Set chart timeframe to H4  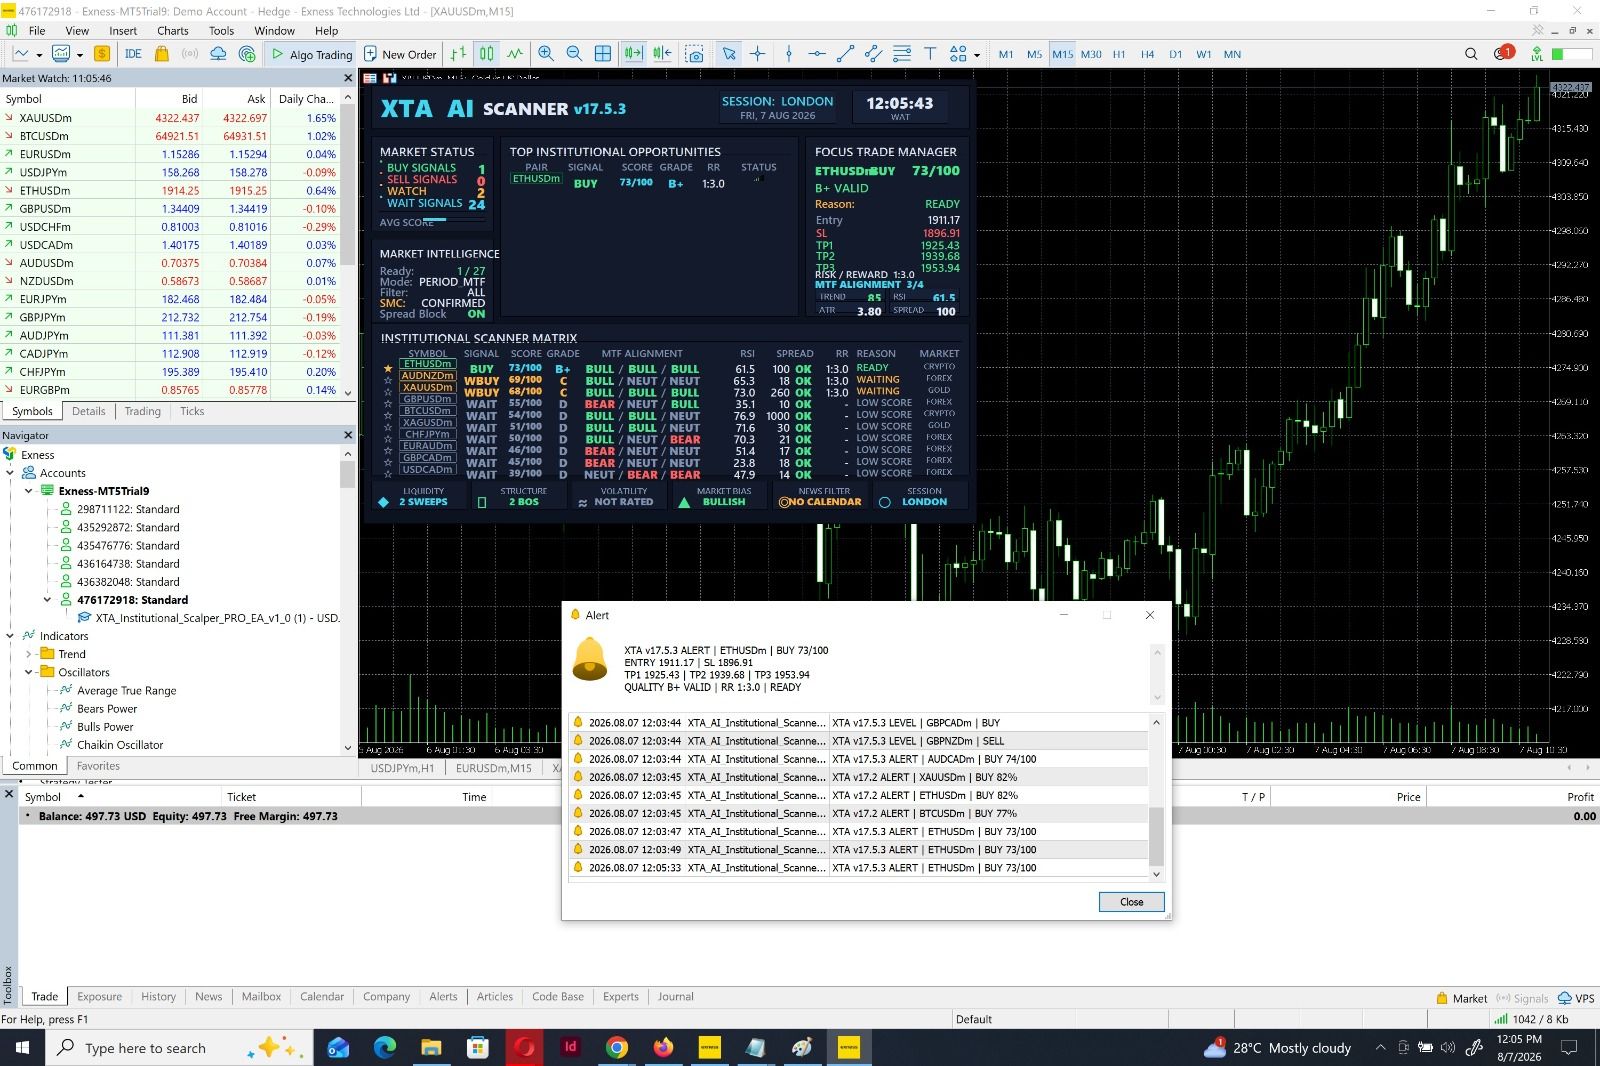(x=1147, y=54)
